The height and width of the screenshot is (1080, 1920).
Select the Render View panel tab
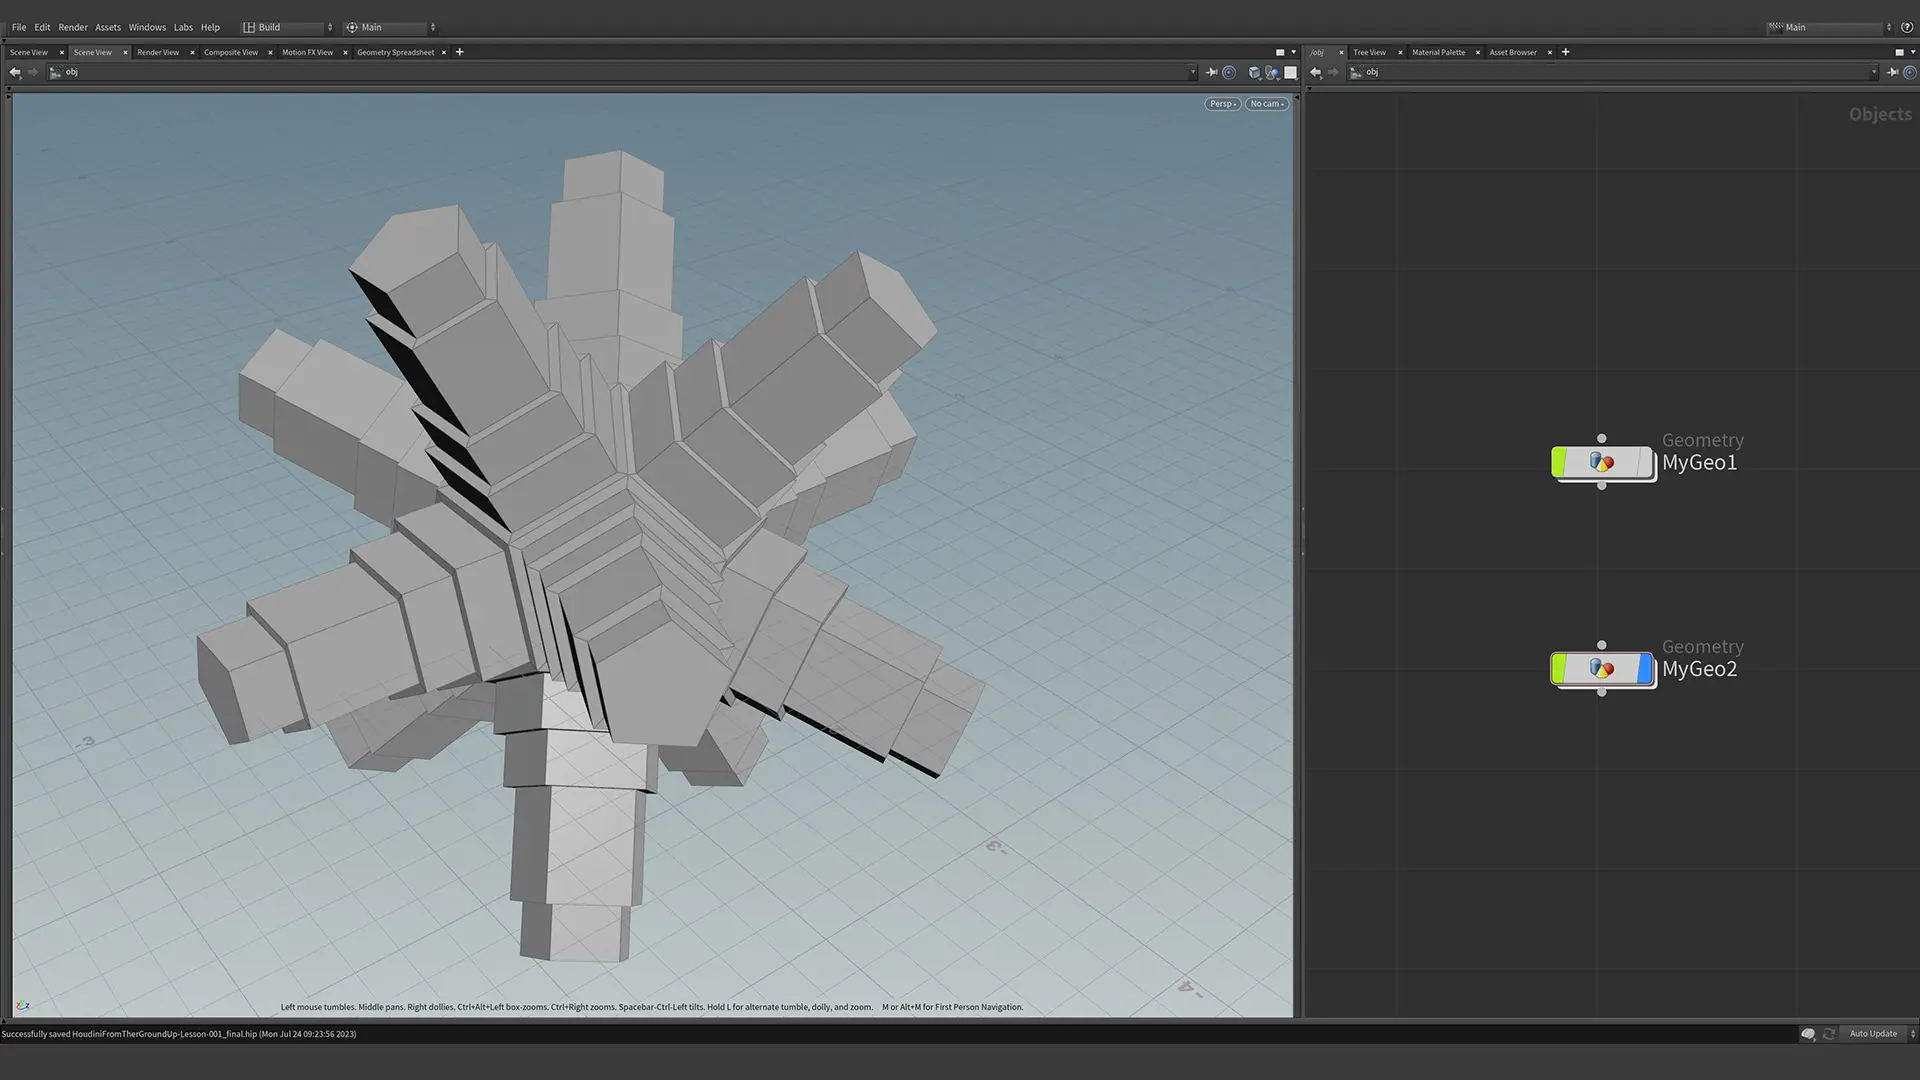158,51
